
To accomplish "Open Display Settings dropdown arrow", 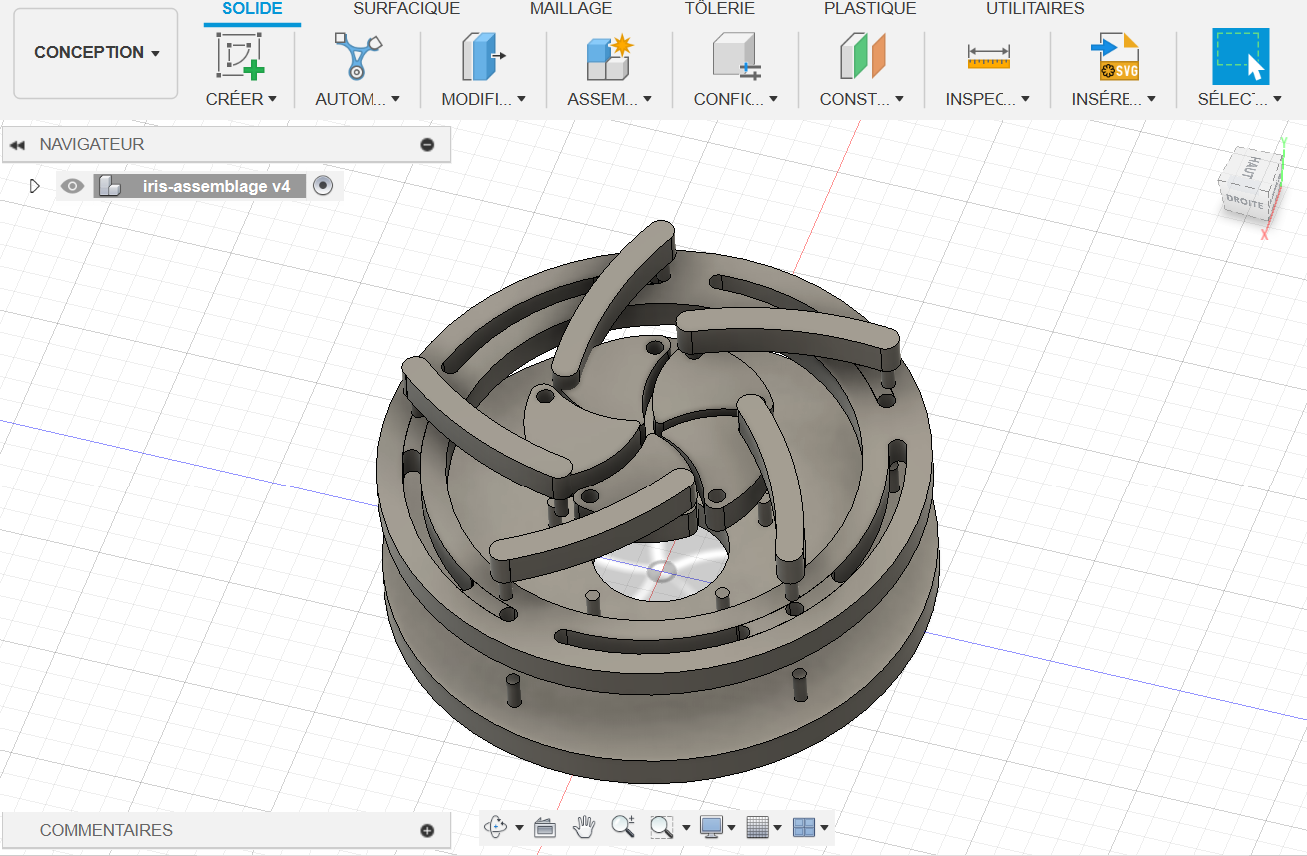I will pos(732,827).
